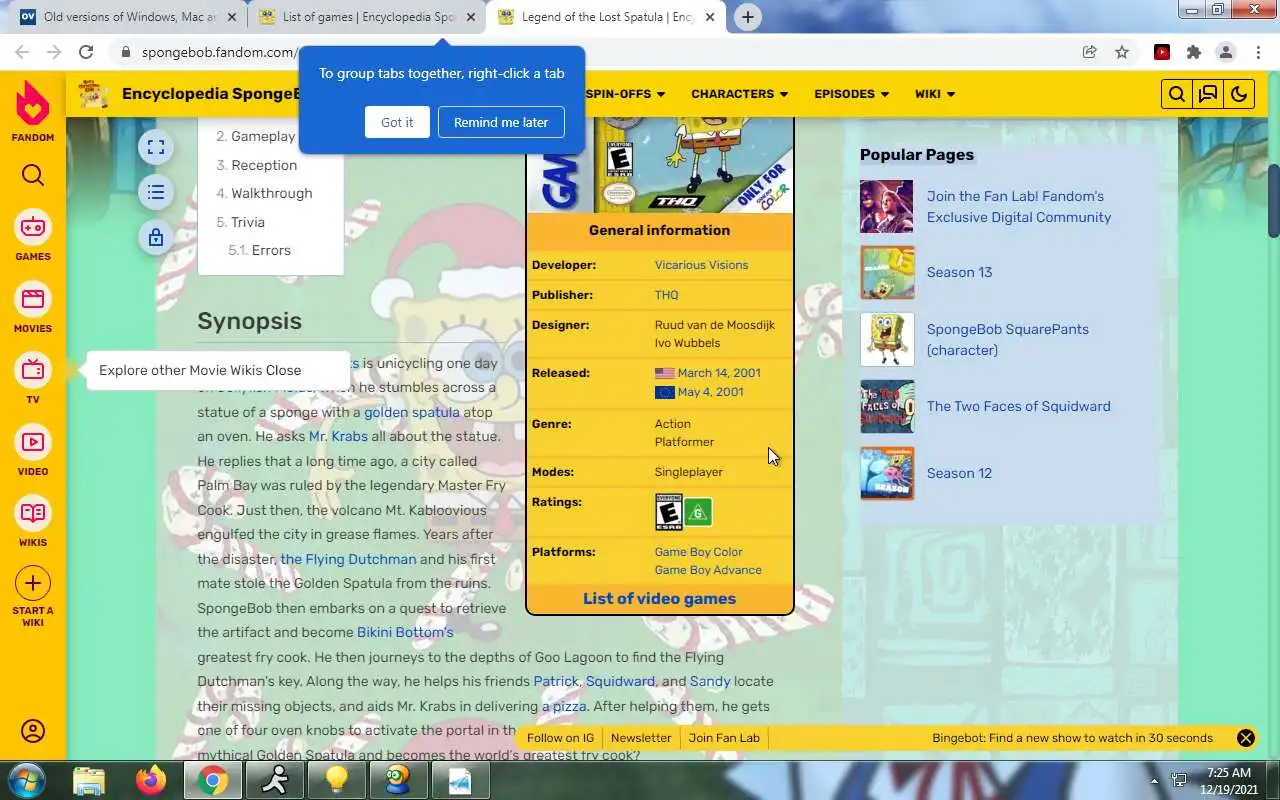Image resolution: width=1280 pixels, height=800 pixels.
Task: Expand the Characters dropdown menu
Action: [739, 94]
